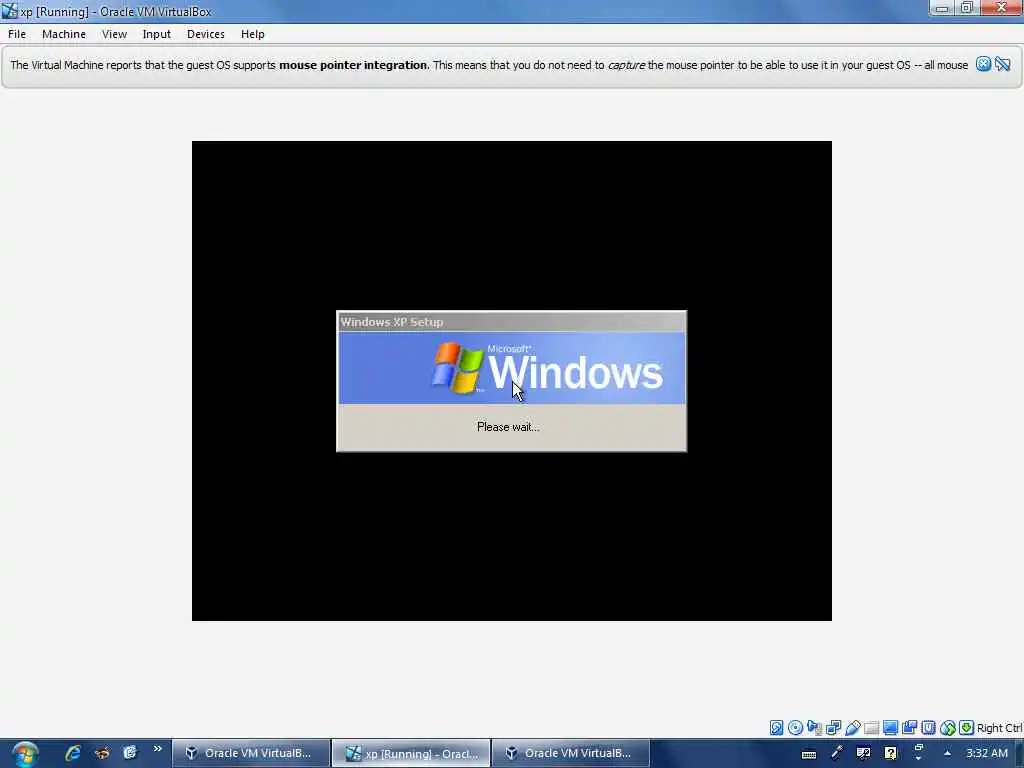The width and height of the screenshot is (1024, 768).
Task: Click the optical disc status icon
Action: tap(795, 728)
